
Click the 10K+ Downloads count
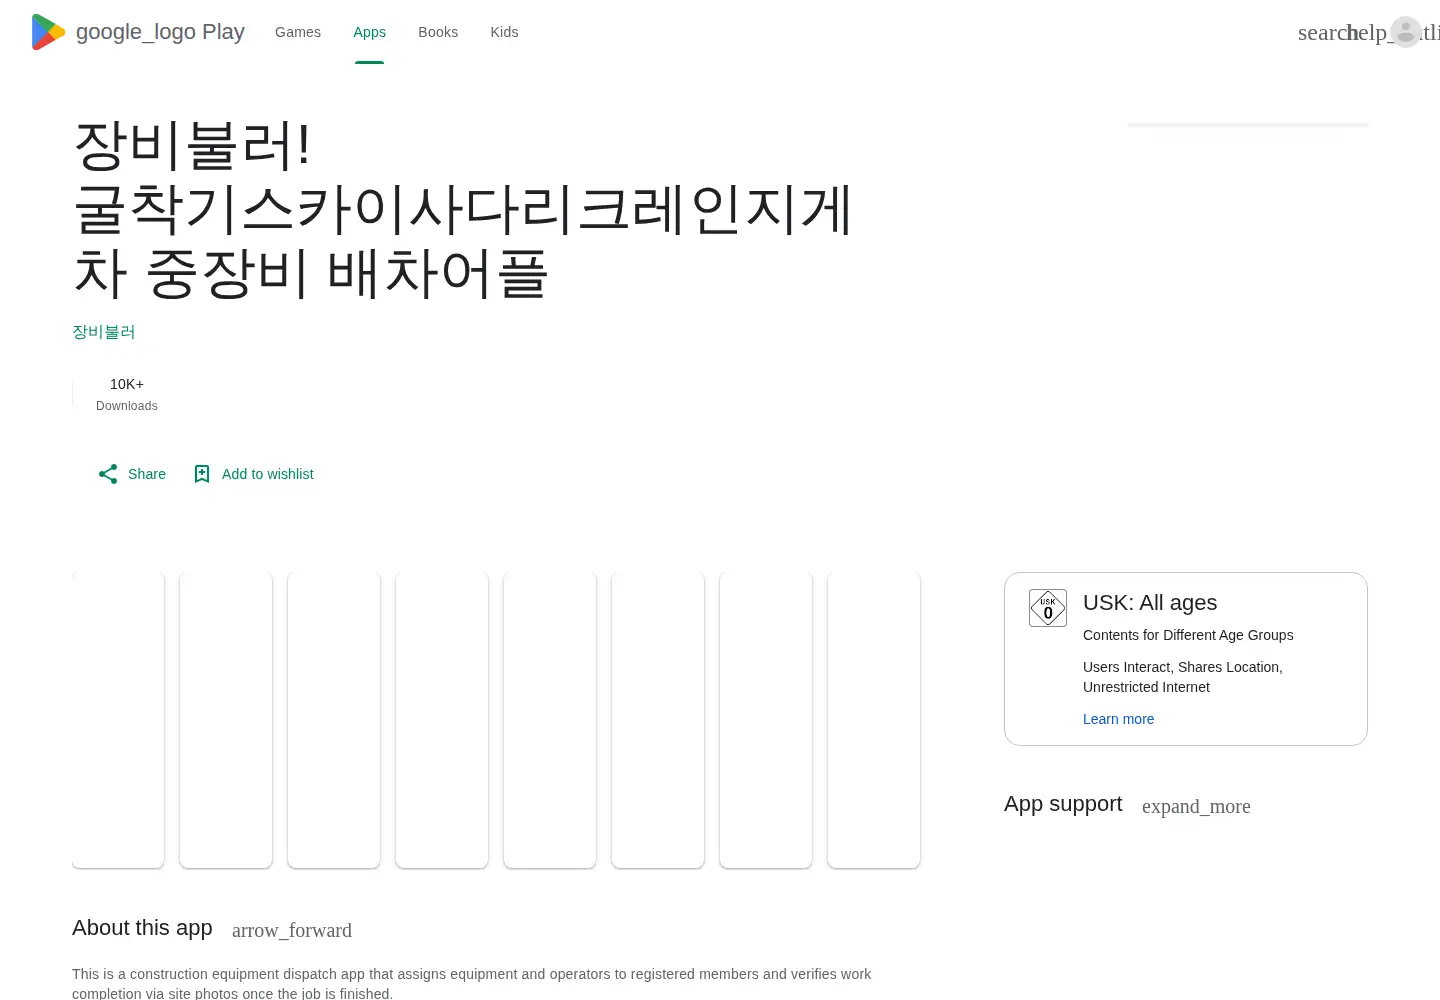pos(127,394)
